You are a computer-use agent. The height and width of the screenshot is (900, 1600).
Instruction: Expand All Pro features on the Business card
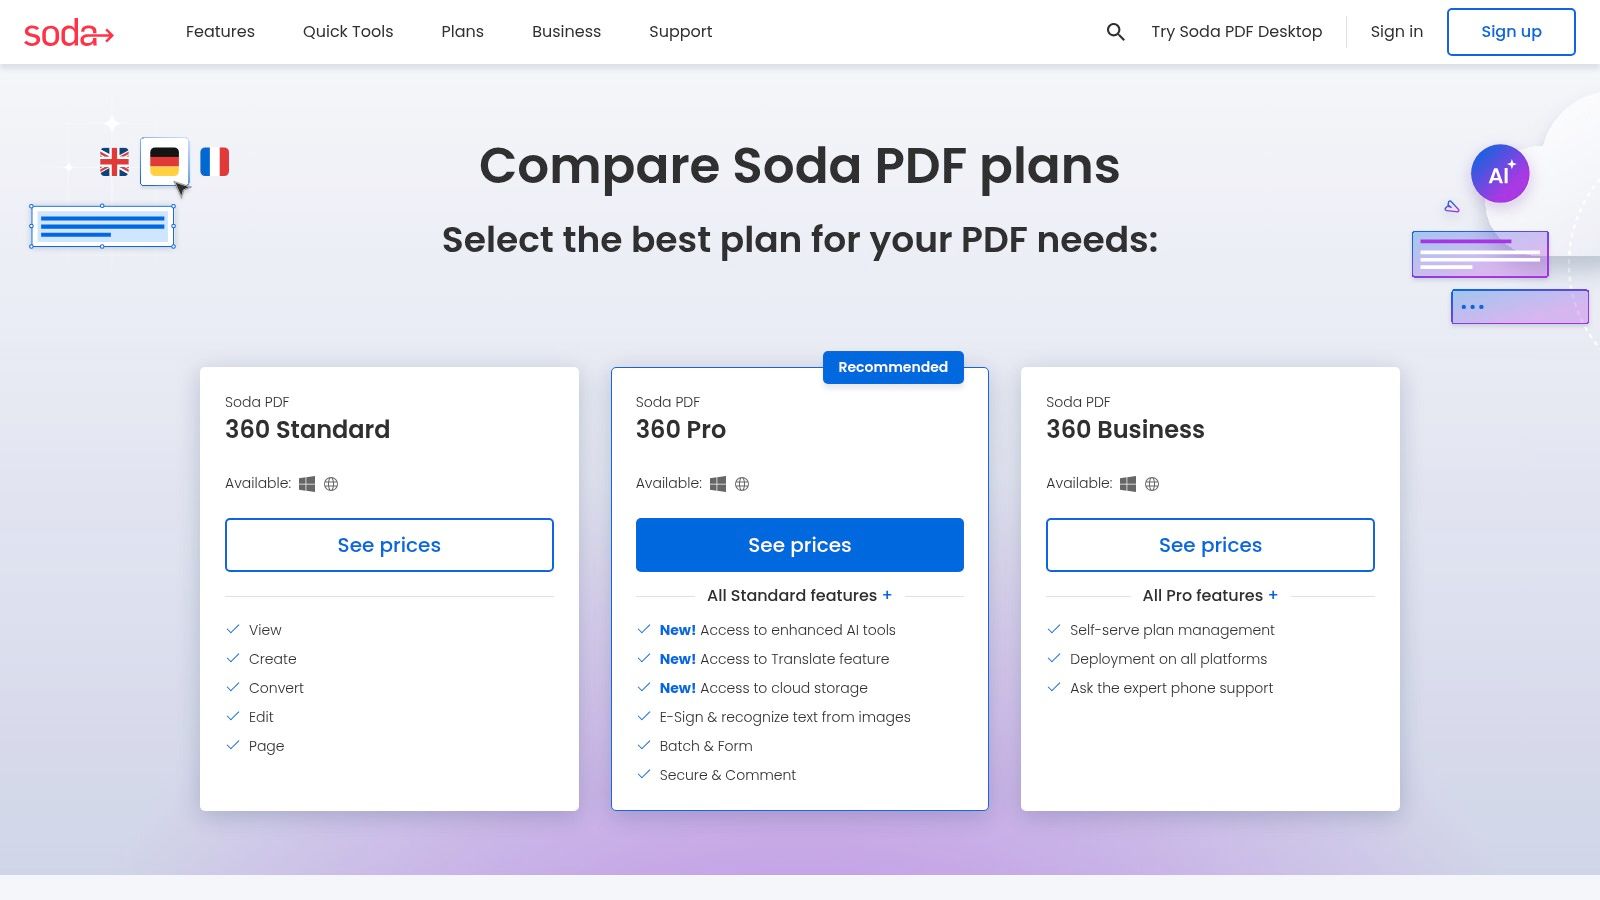[1209, 595]
